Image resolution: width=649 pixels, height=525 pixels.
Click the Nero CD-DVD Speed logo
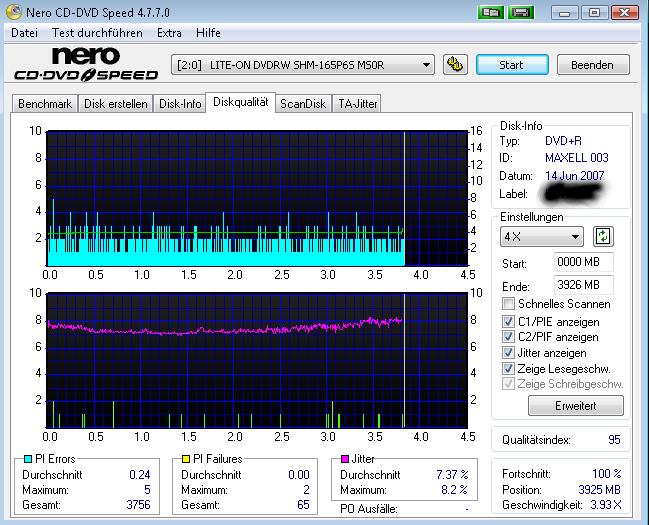(x=86, y=65)
